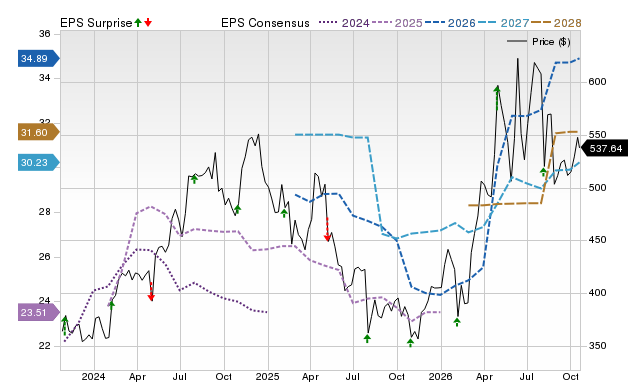Select the 2024 consensus legend entry
This screenshot has height=382, width=640.
point(344,23)
